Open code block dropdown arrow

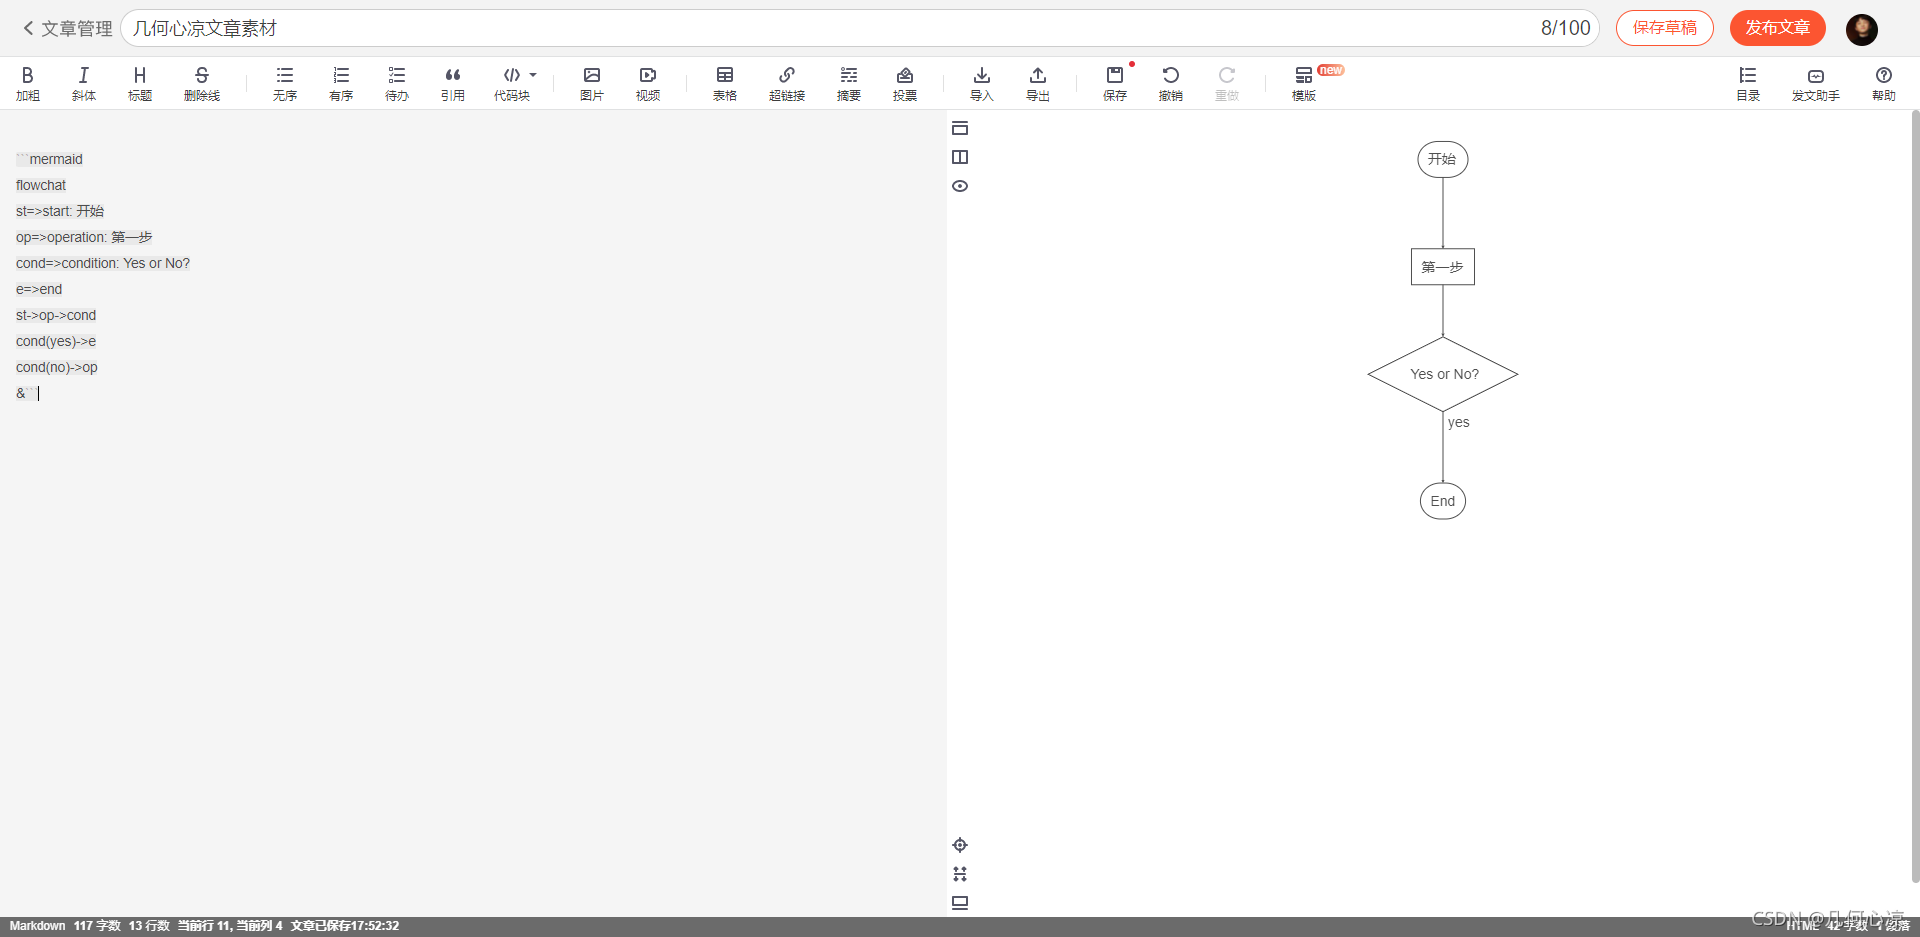[533, 75]
